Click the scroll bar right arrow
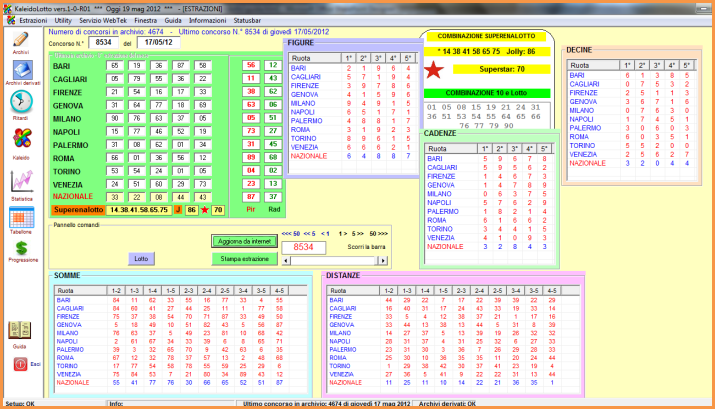 coord(383,260)
